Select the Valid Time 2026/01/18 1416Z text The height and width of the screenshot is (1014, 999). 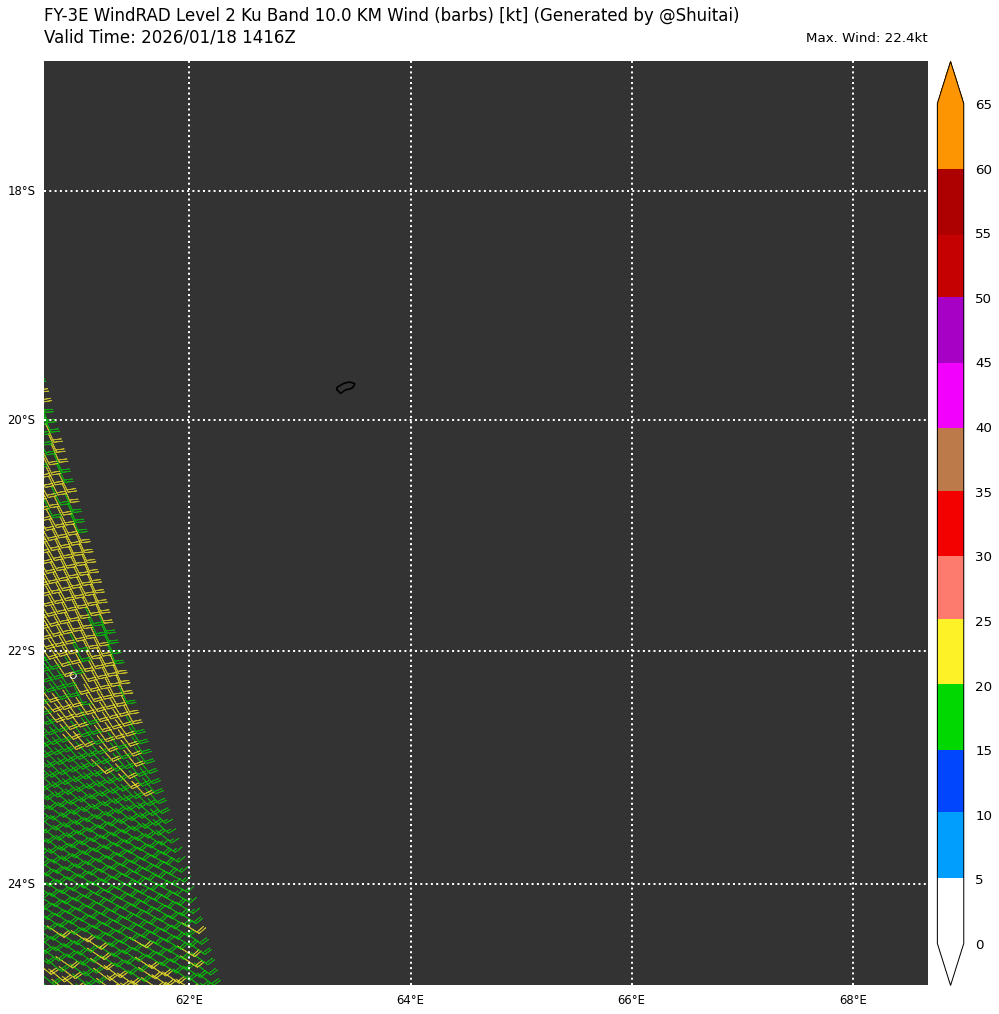pos(170,38)
